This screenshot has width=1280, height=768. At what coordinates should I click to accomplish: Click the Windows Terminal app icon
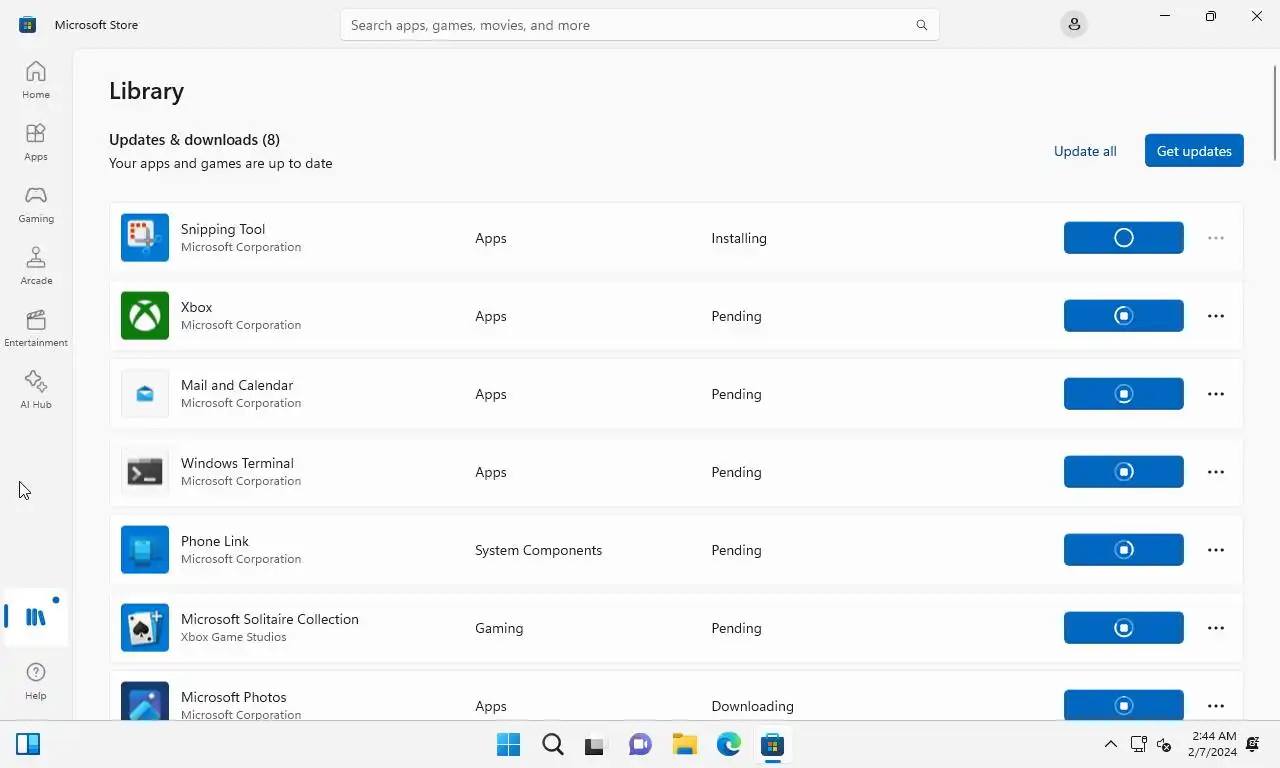tap(145, 472)
